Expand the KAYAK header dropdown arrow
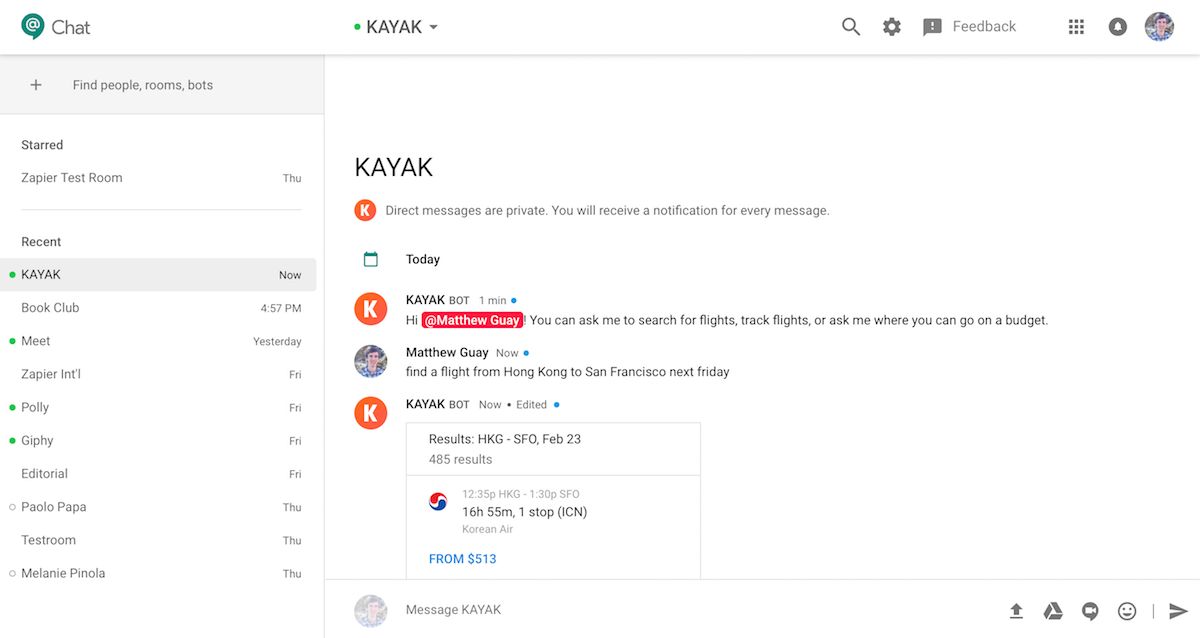The image size is (1200, 638). [x=433, y=28]
